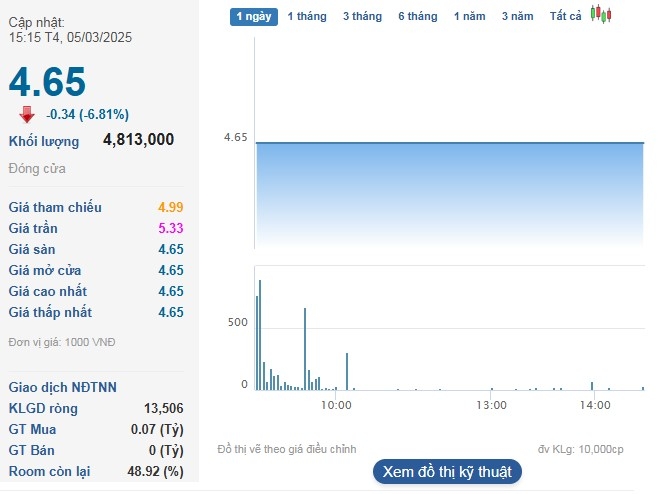
Task: Click the large 4.65 current price
Action: point(47,82)
